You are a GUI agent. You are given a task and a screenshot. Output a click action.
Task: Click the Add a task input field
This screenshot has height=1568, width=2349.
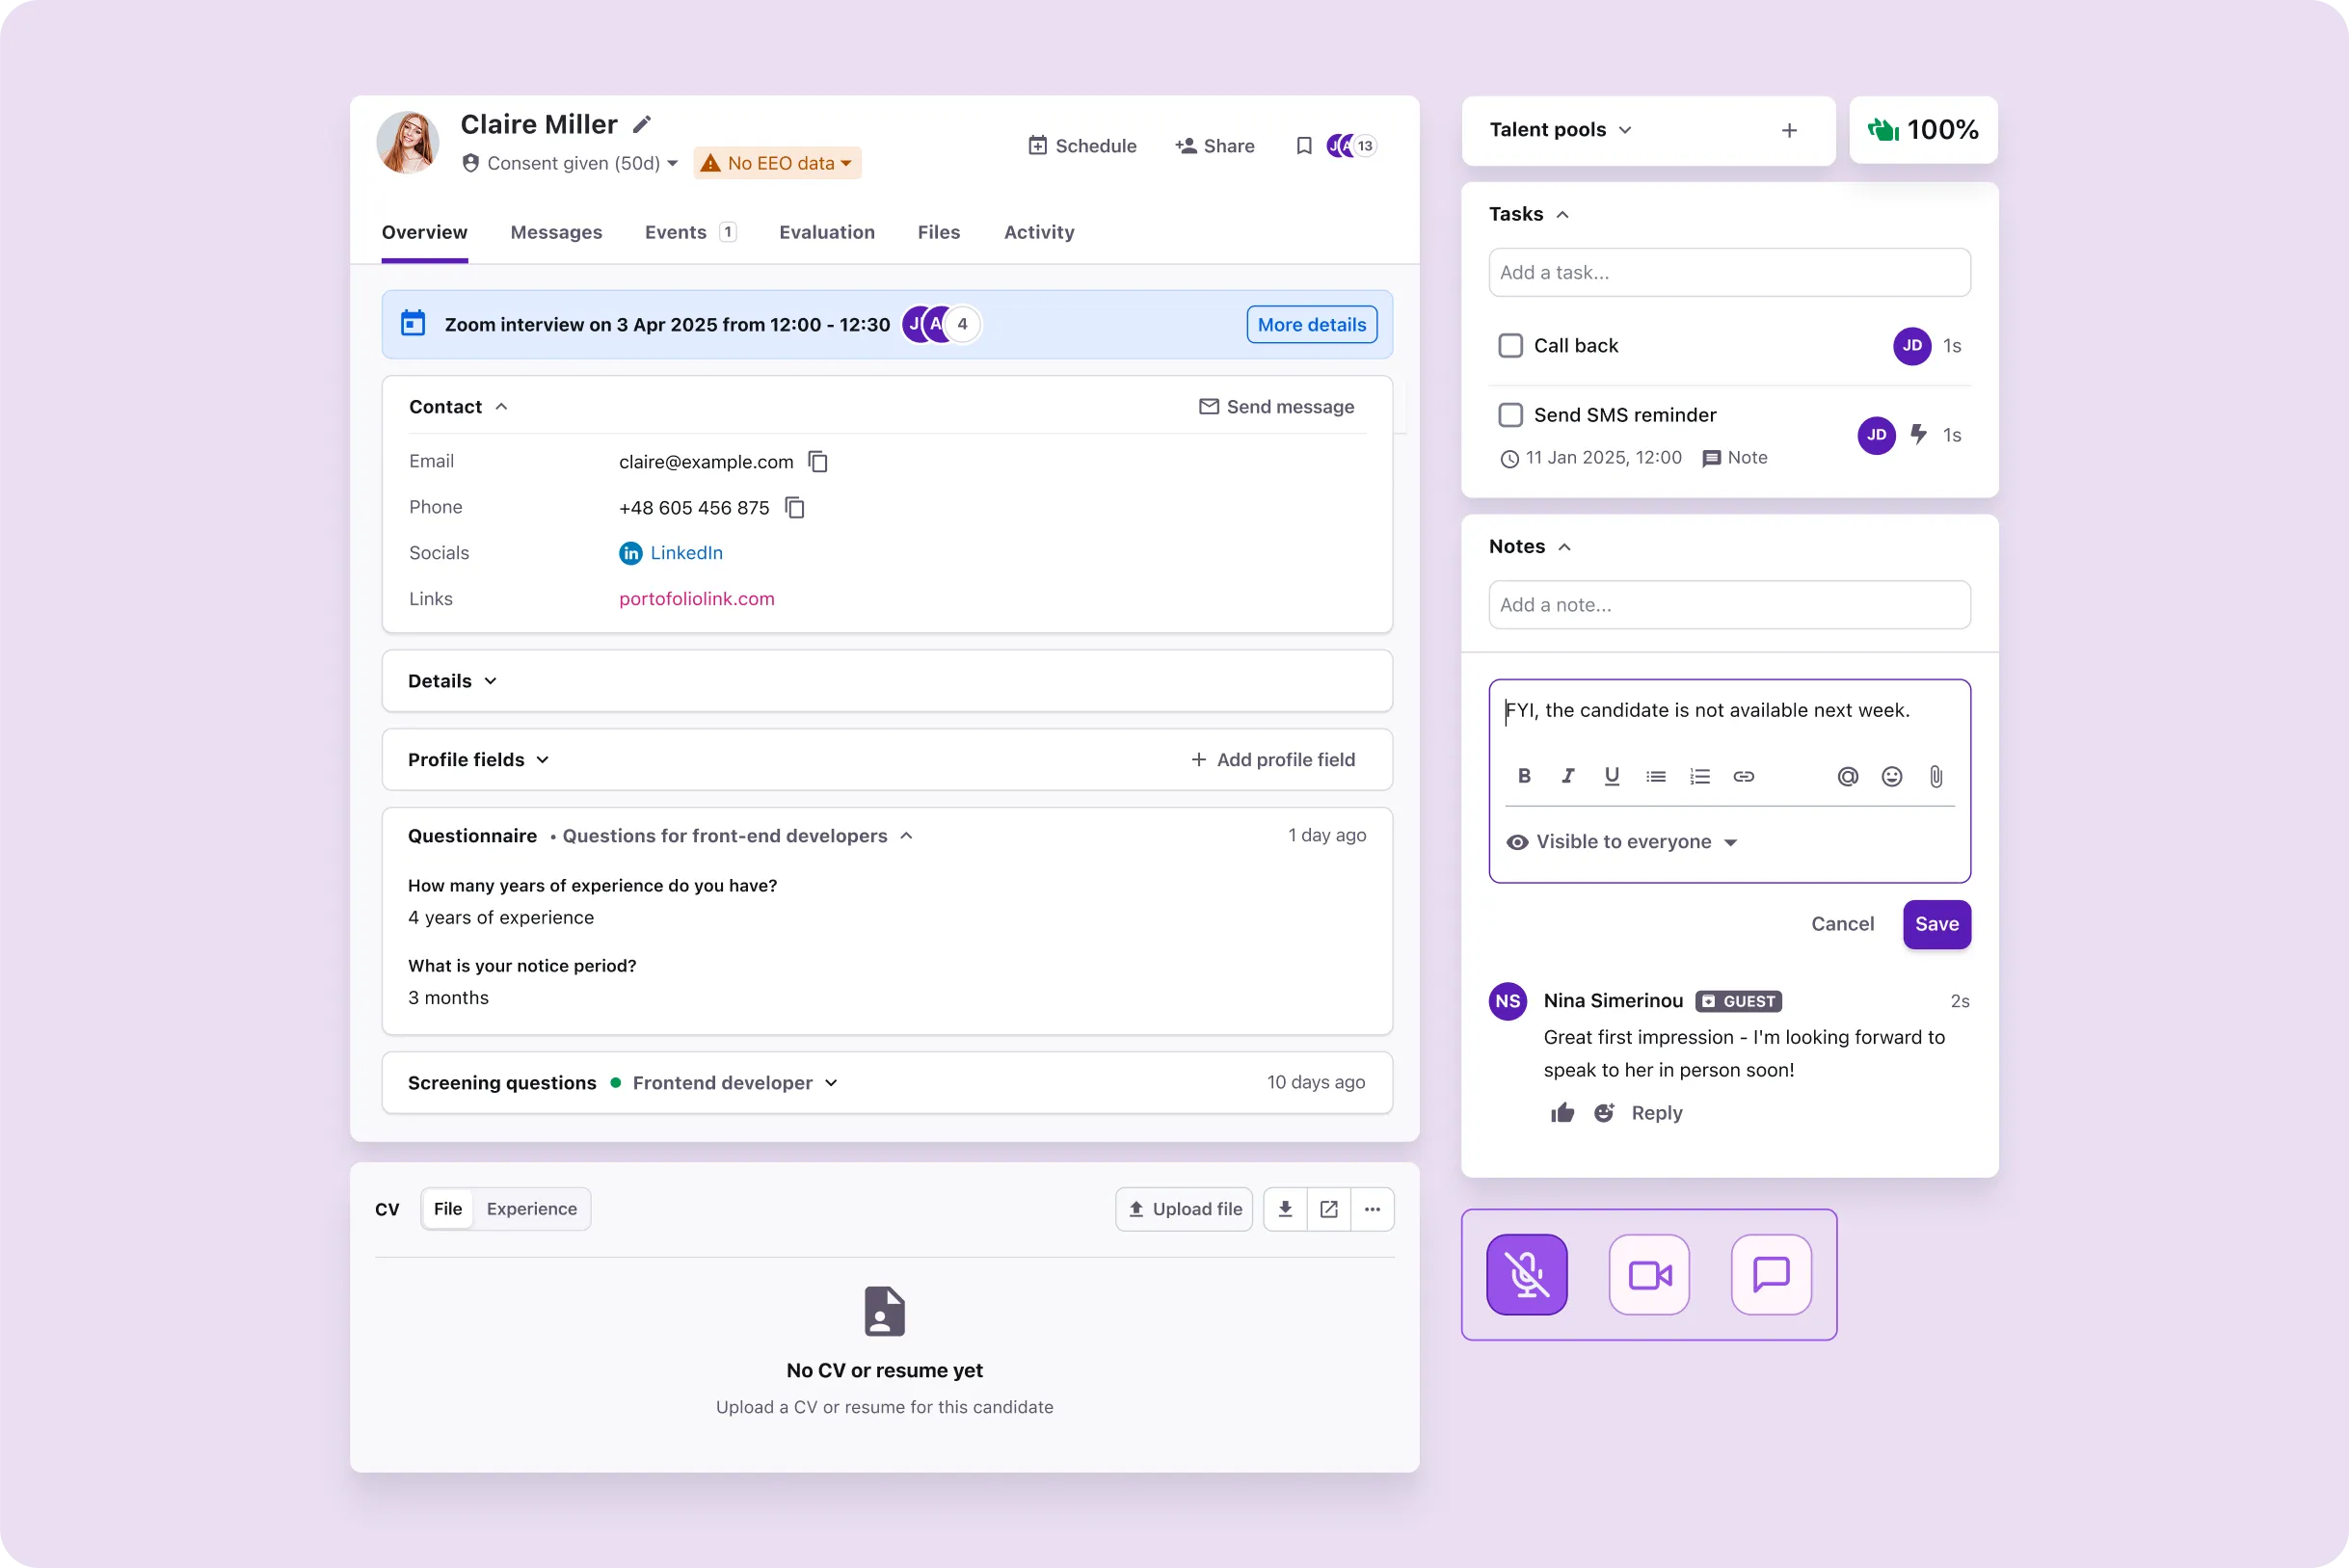point(1728,273)
